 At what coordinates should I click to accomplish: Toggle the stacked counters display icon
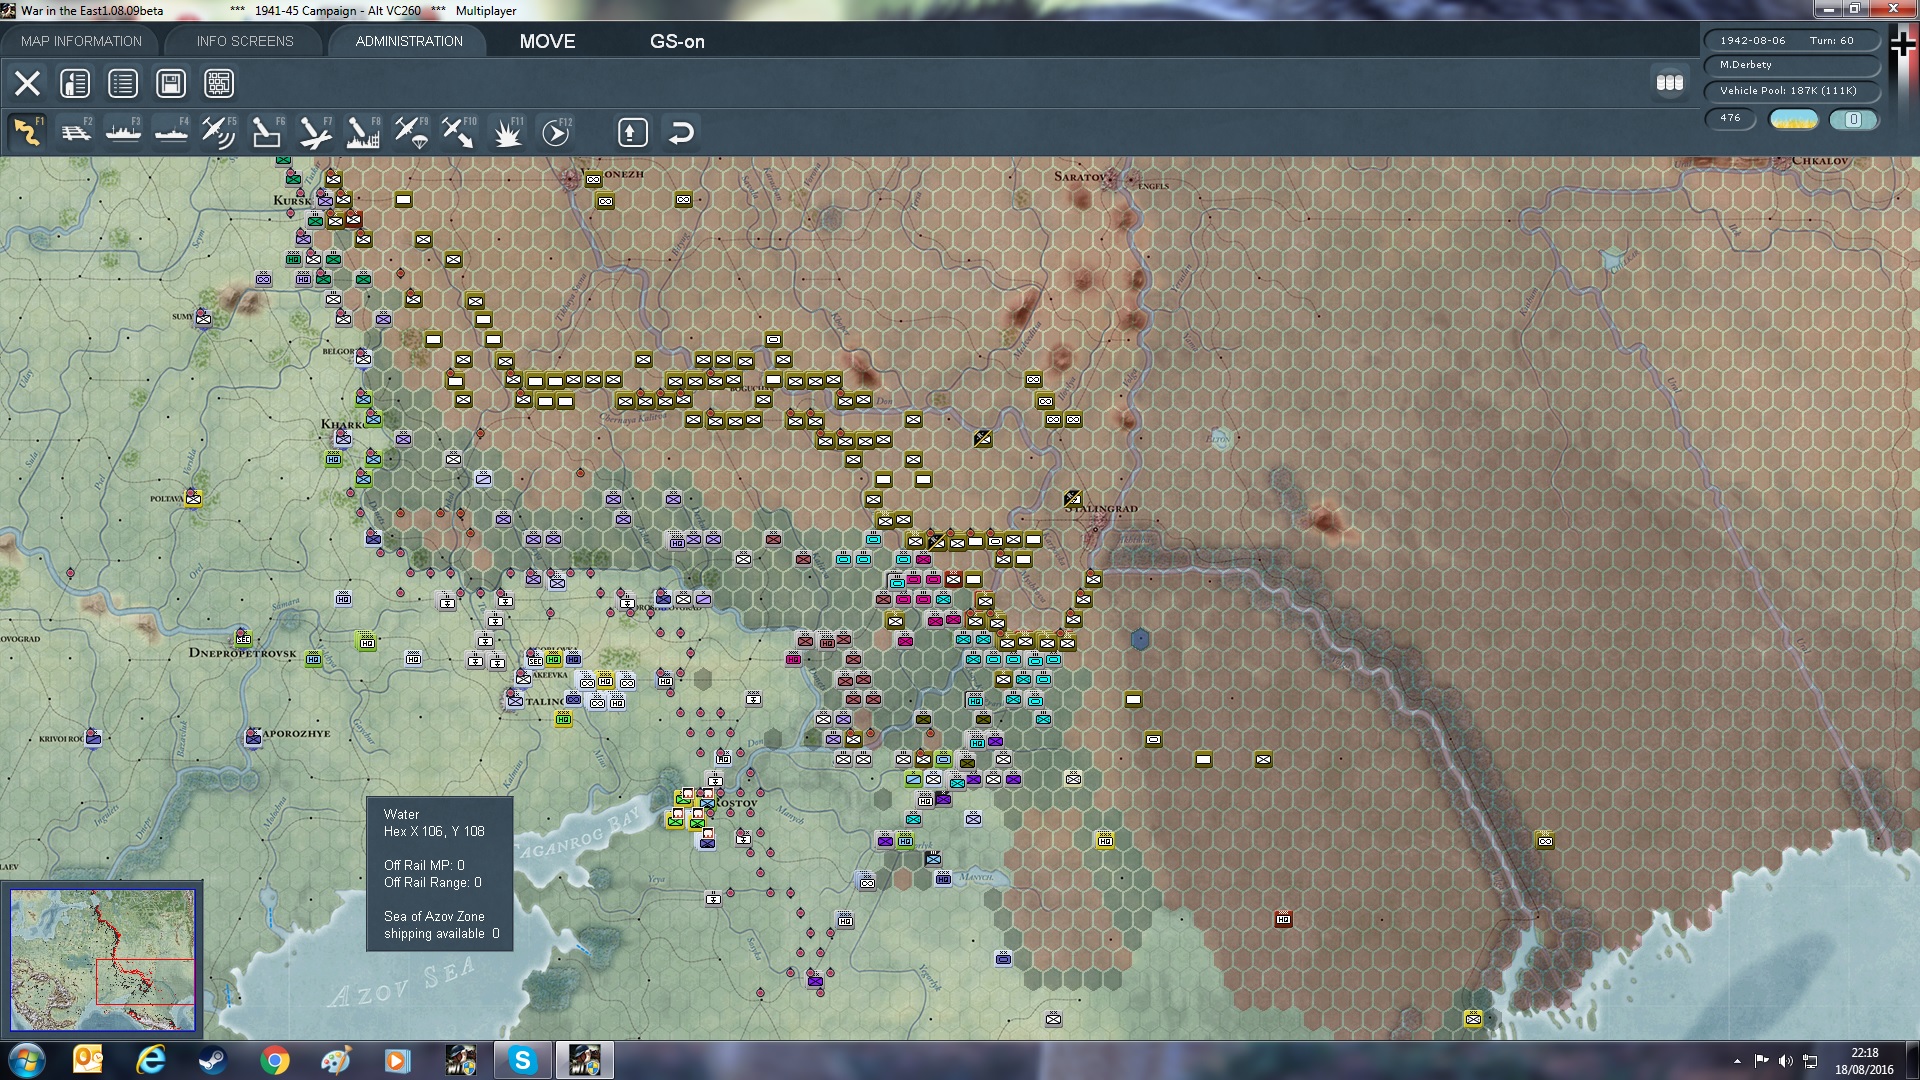(x=1670, y=84)
